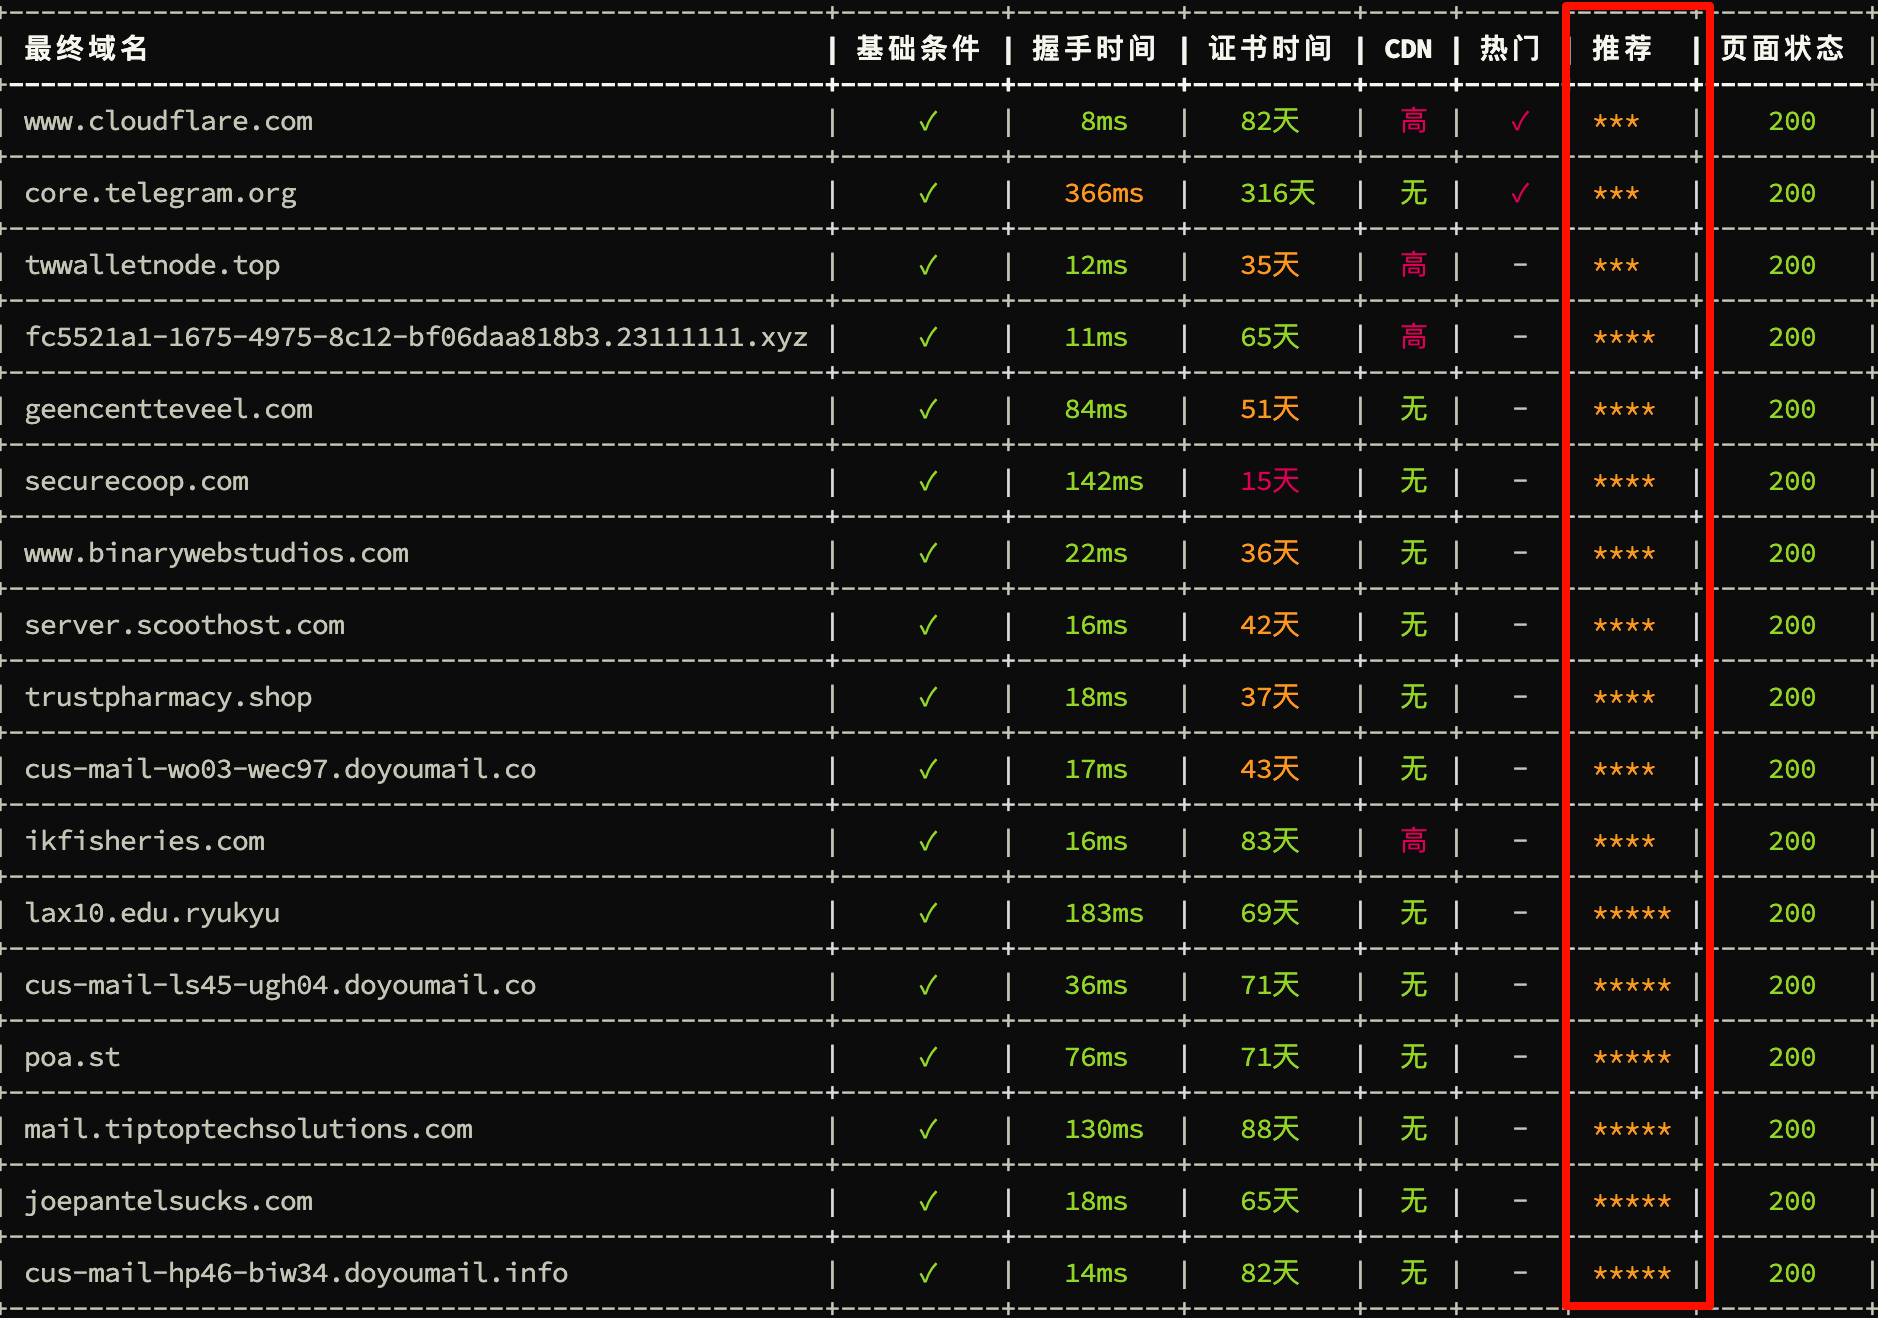Select the 最终域名 column header

(86, 48)
